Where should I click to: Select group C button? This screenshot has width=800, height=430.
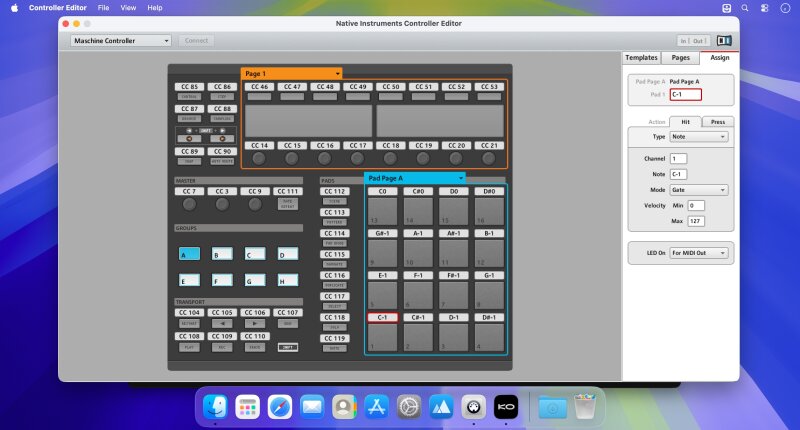click(255, 254)
